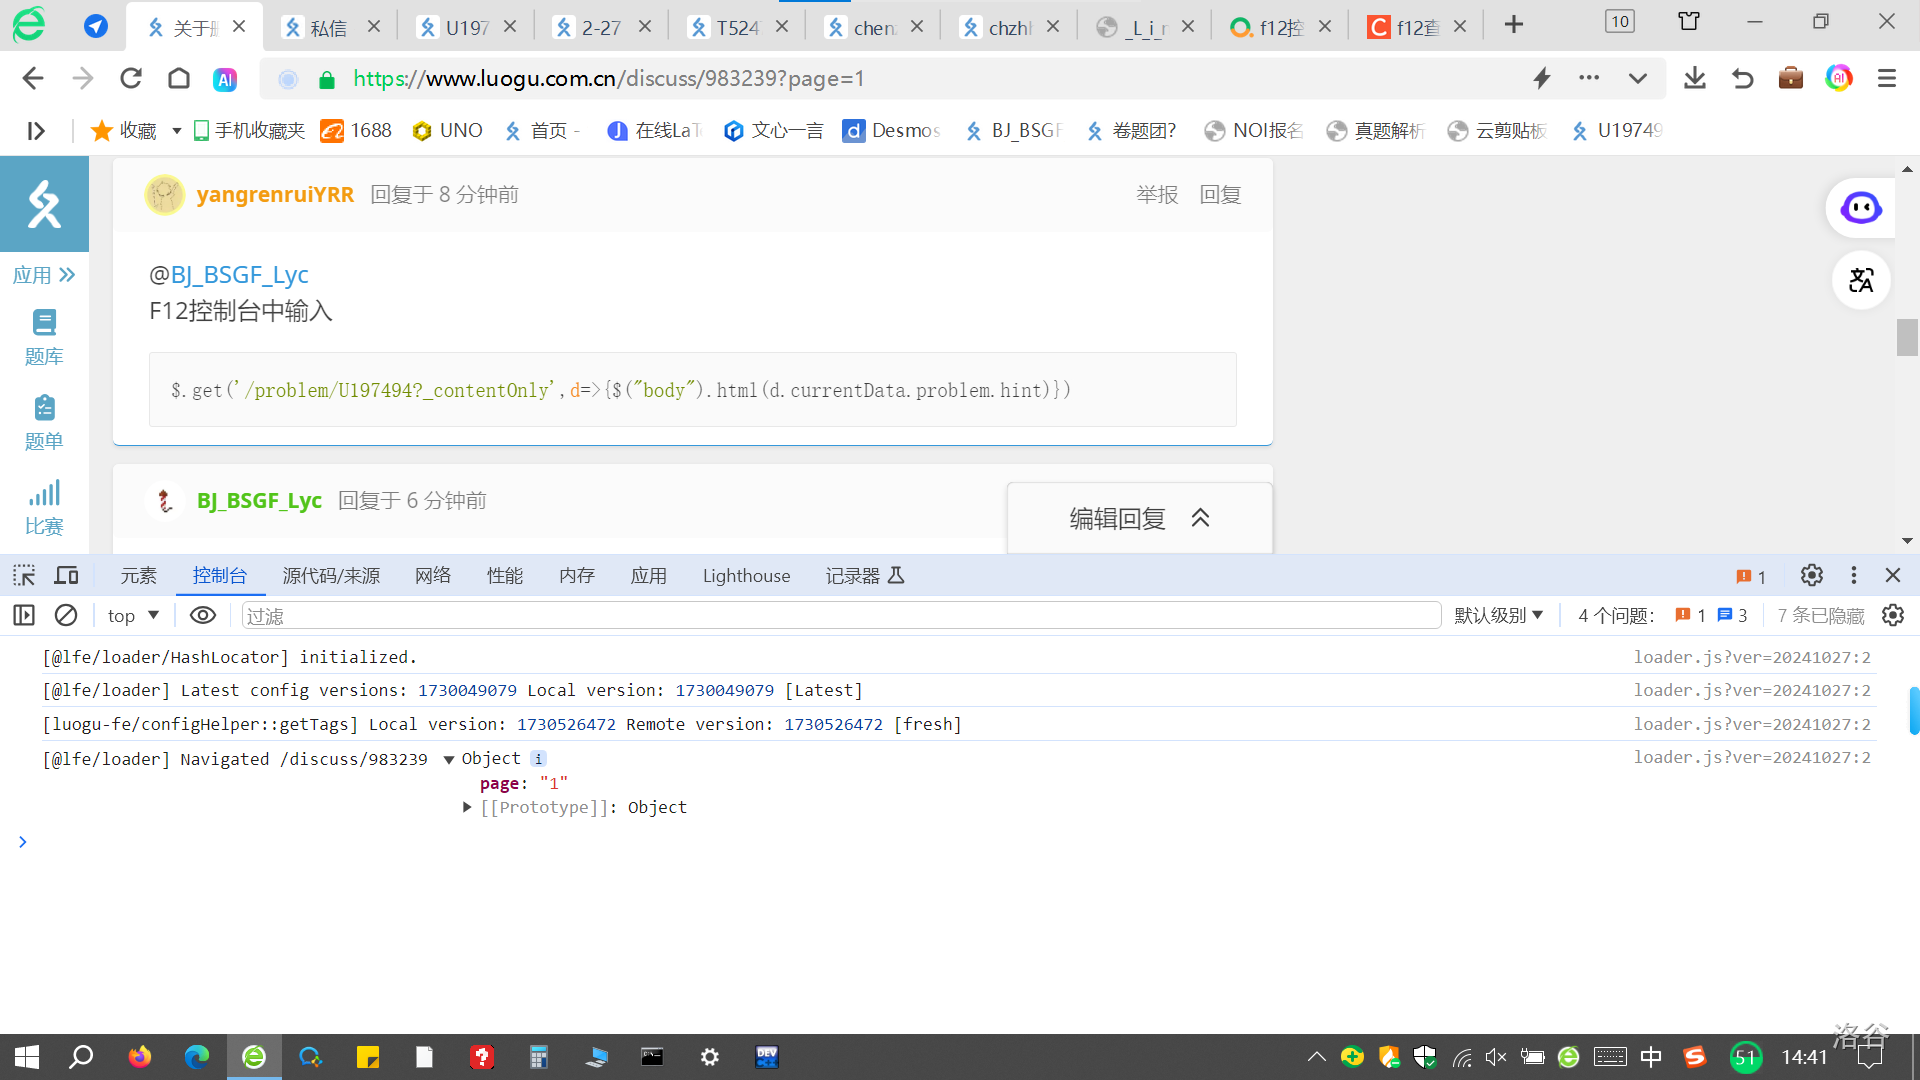Collapse the logged Object tree

pos(449,759)
